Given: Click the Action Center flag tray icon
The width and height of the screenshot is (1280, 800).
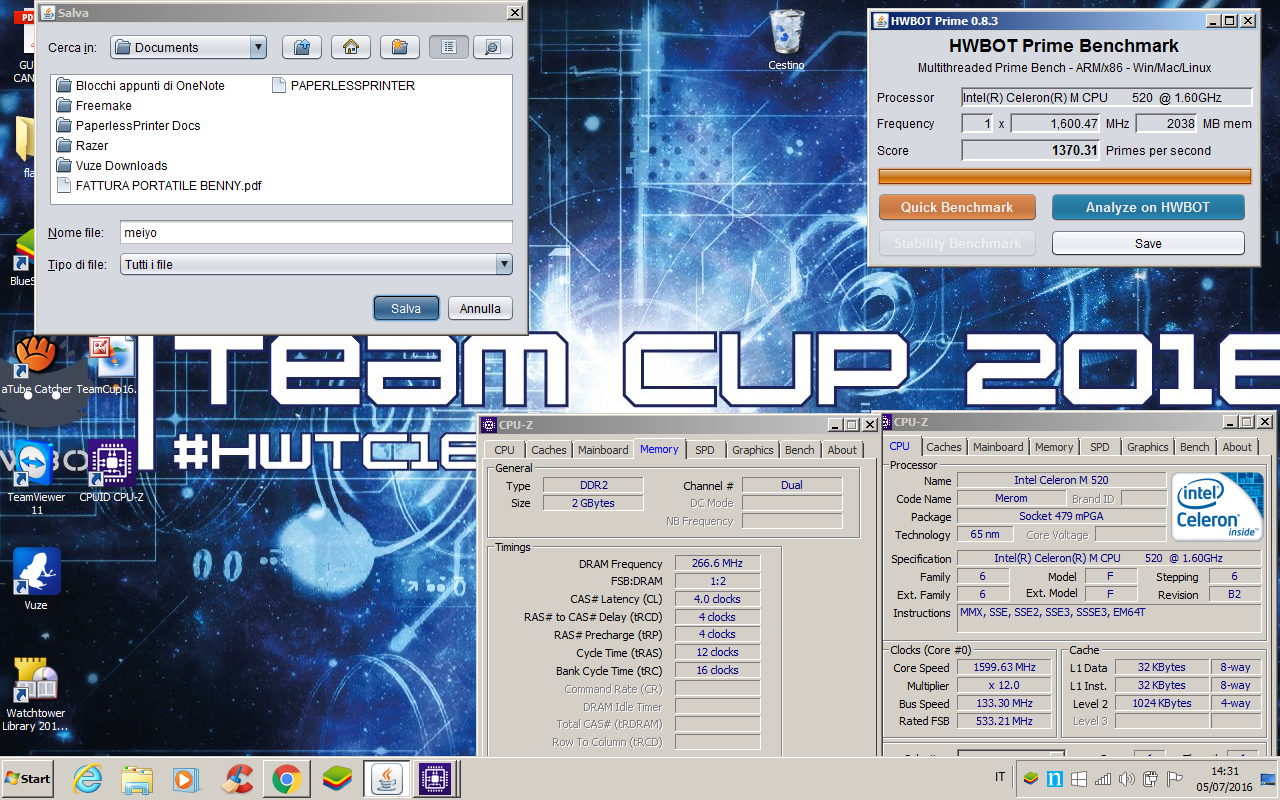Looking at the screenshot, I should (1175, 778).
